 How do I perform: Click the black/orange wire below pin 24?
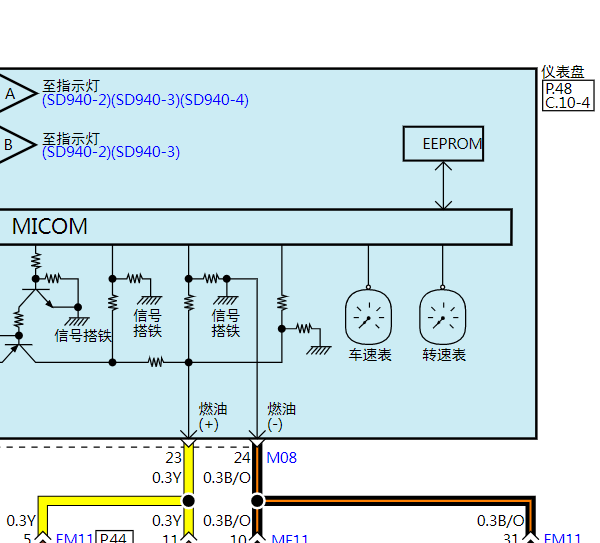point(257,470)
